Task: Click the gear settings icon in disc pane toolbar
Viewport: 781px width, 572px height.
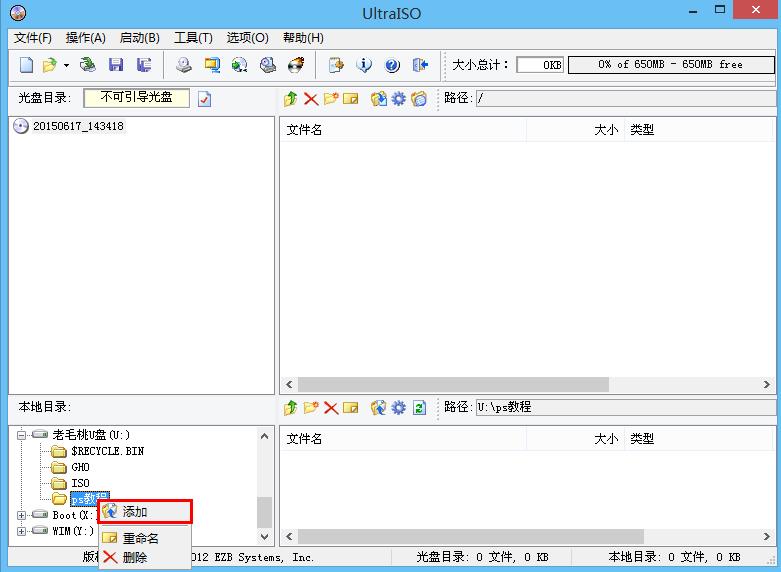Action: 399,99
